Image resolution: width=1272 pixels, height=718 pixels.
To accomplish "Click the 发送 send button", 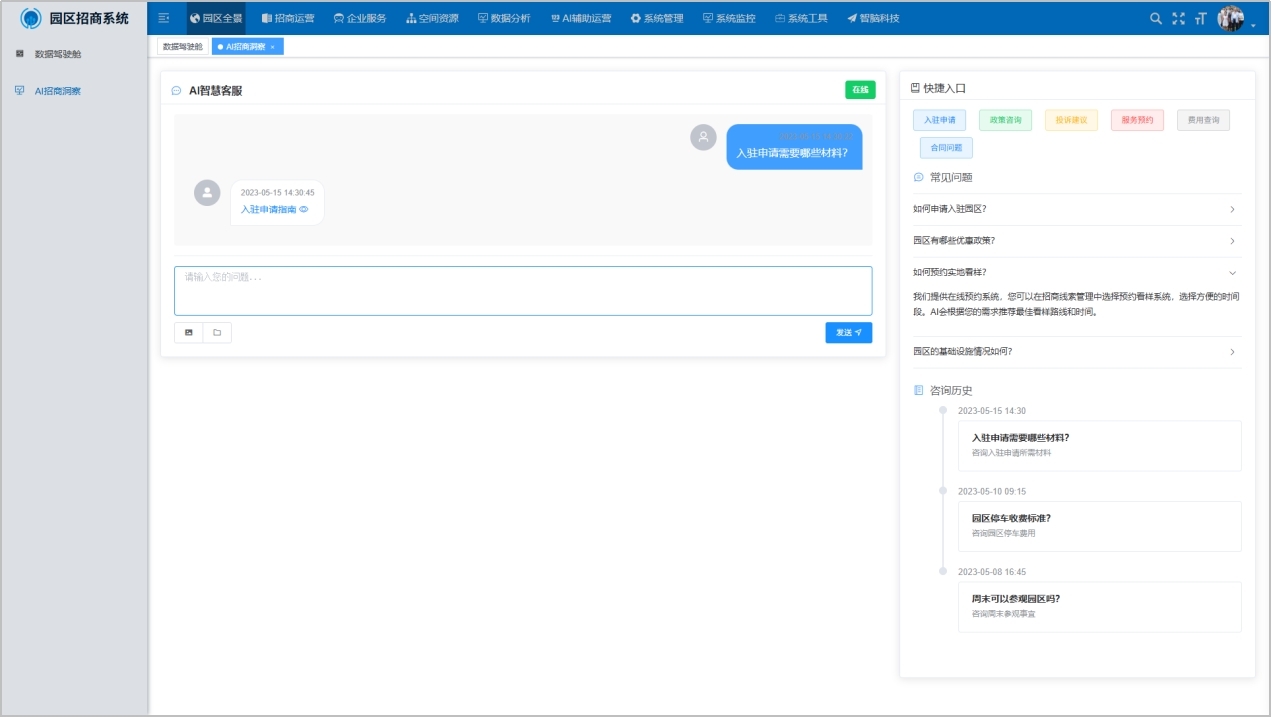I will click(847, 333).
